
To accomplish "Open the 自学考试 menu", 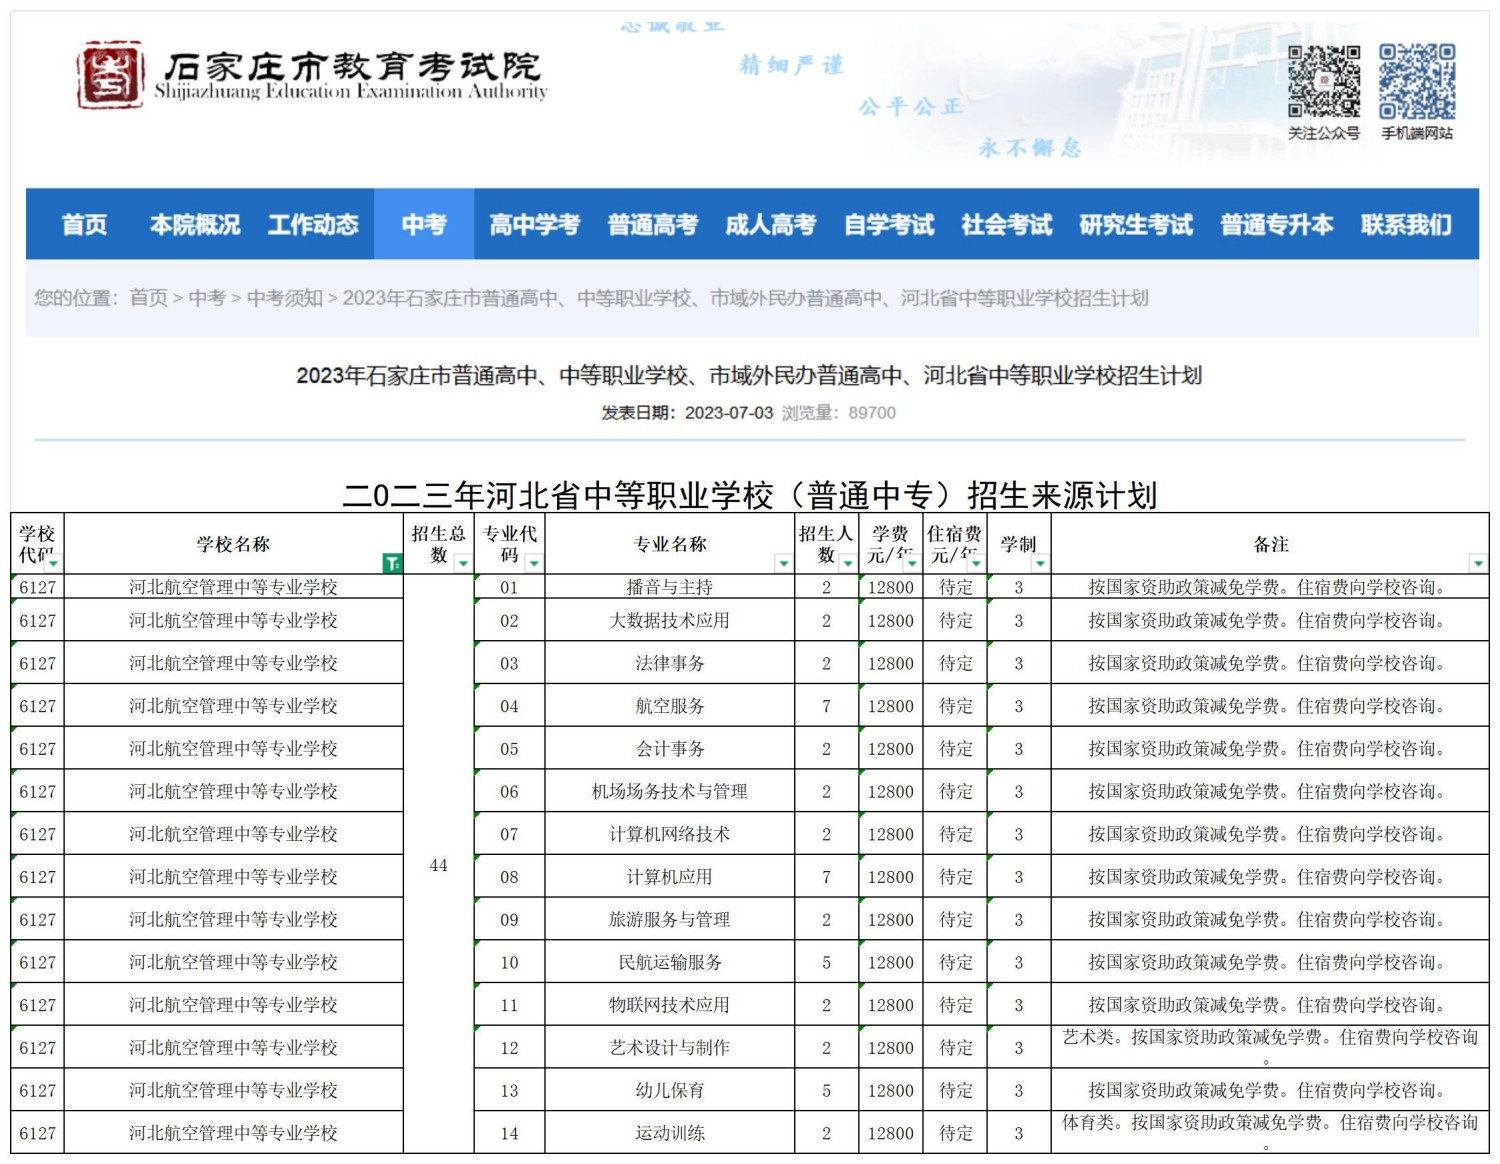I will tap(890, 226).
